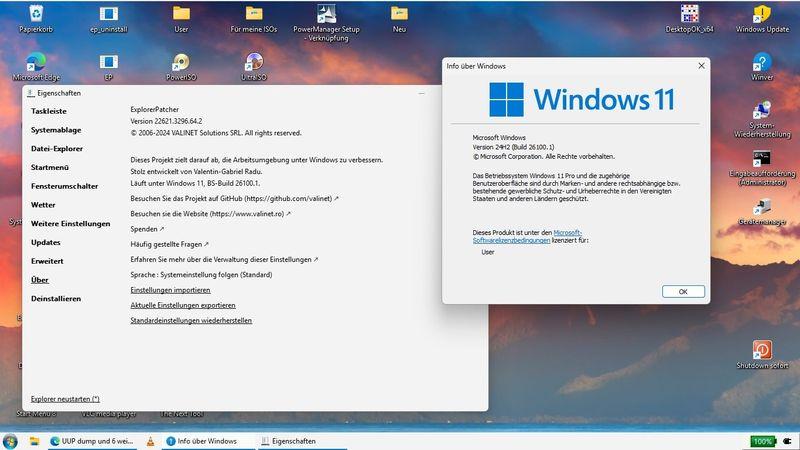Select the Über section
The image size is (800, 450).
(40, 280)
